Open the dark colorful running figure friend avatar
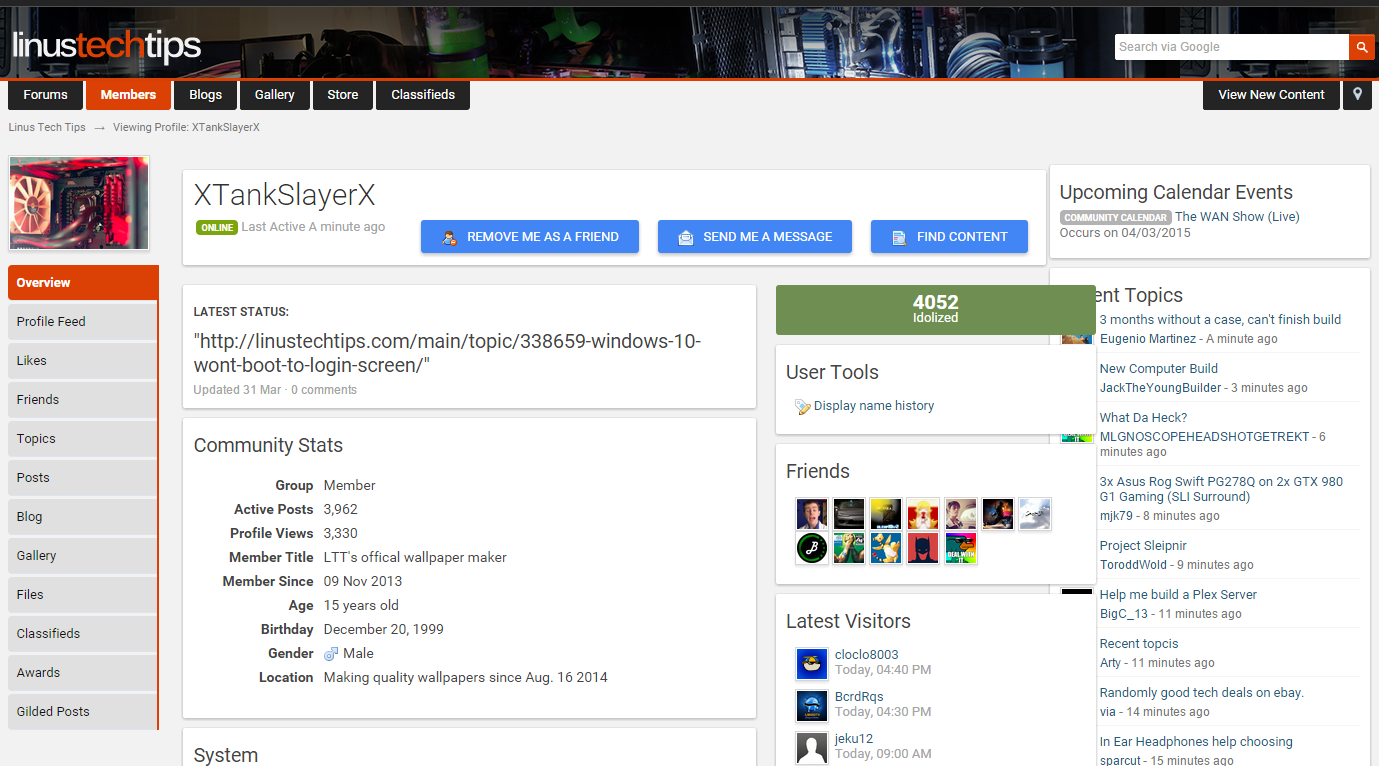The width and height of the screenshot is (1379, 766). point(997,514)
